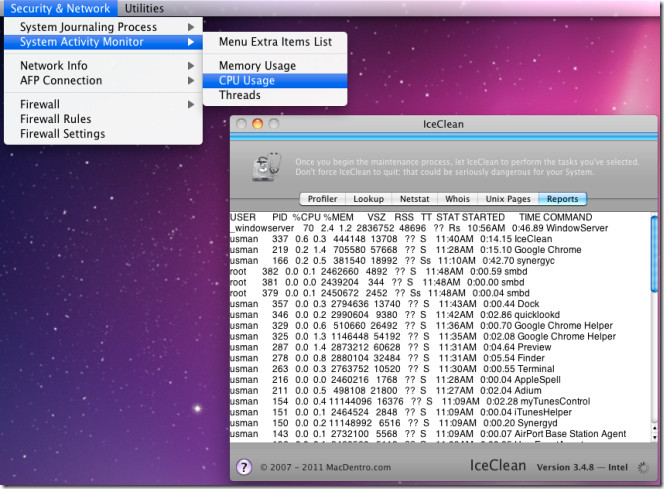Click the synergyc process row
Image resolution: width=664 pixels, height=489 pixels.
click(x=440, y=261)
